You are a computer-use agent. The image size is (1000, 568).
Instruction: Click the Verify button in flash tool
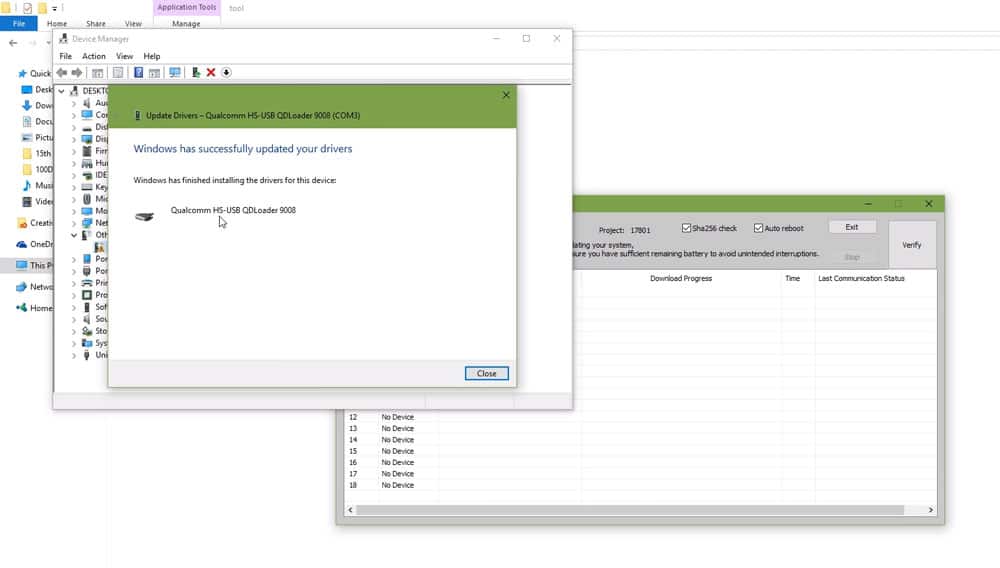click(x=912, y=245)
